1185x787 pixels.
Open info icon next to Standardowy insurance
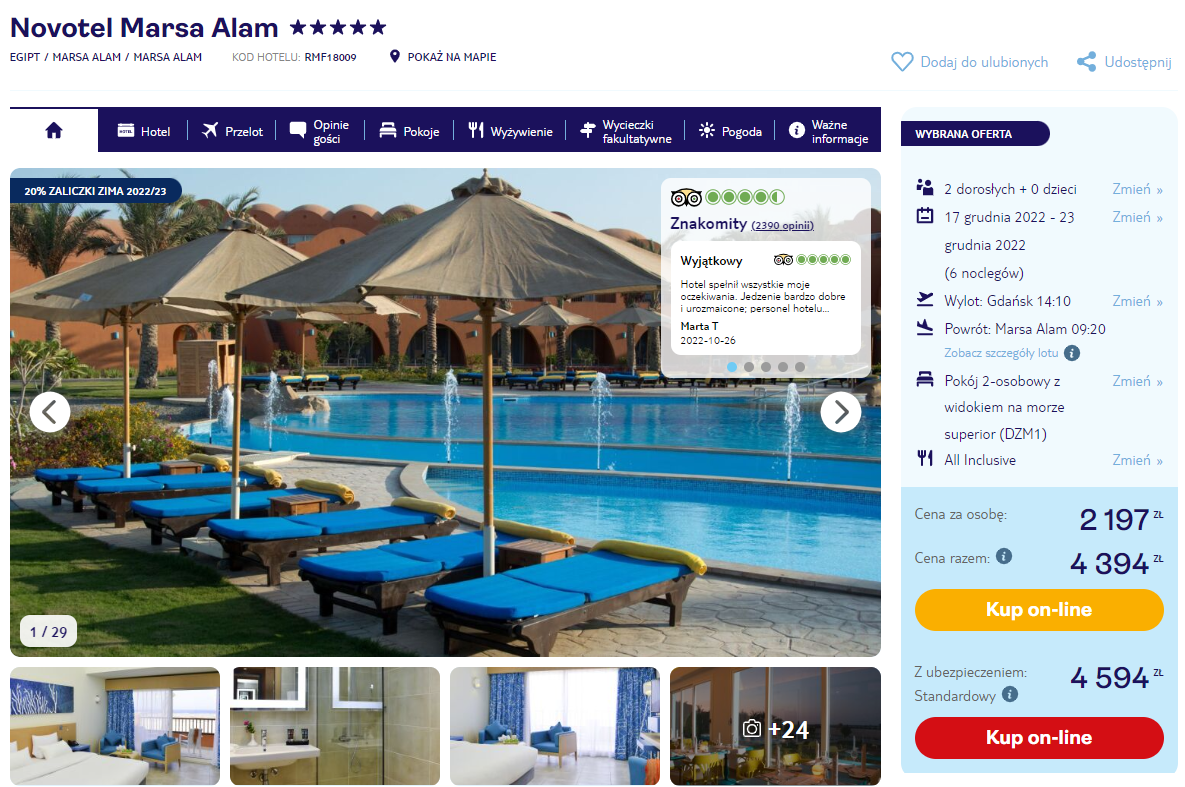(1010, 694)
